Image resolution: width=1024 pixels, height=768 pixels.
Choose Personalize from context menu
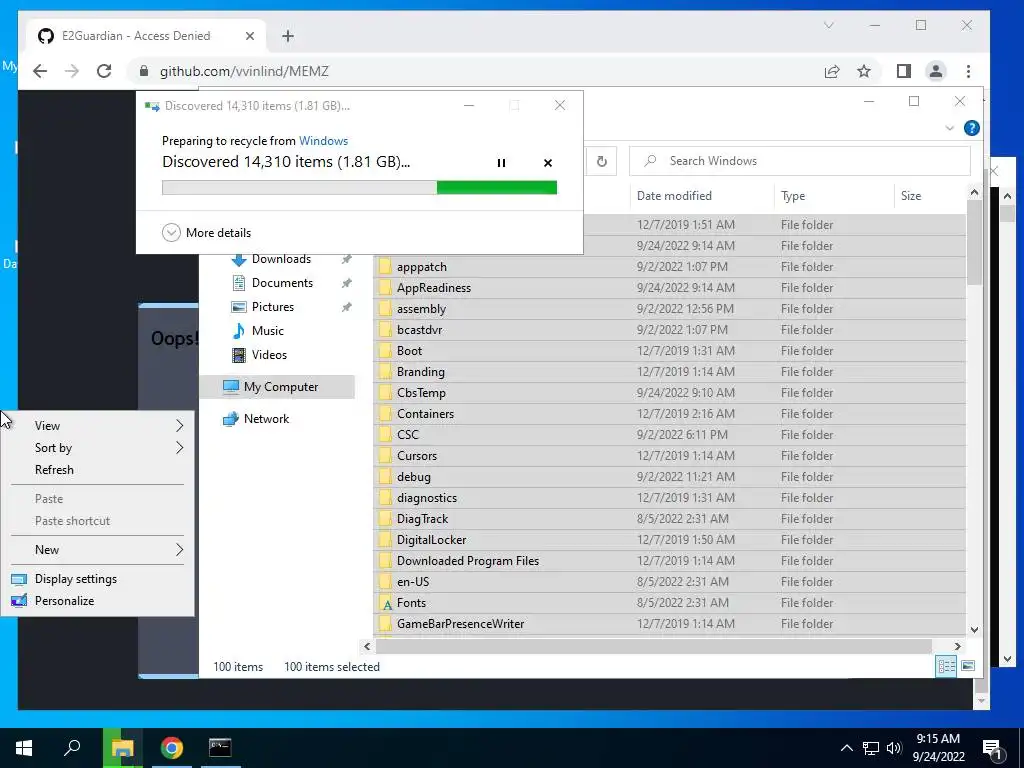98,601
